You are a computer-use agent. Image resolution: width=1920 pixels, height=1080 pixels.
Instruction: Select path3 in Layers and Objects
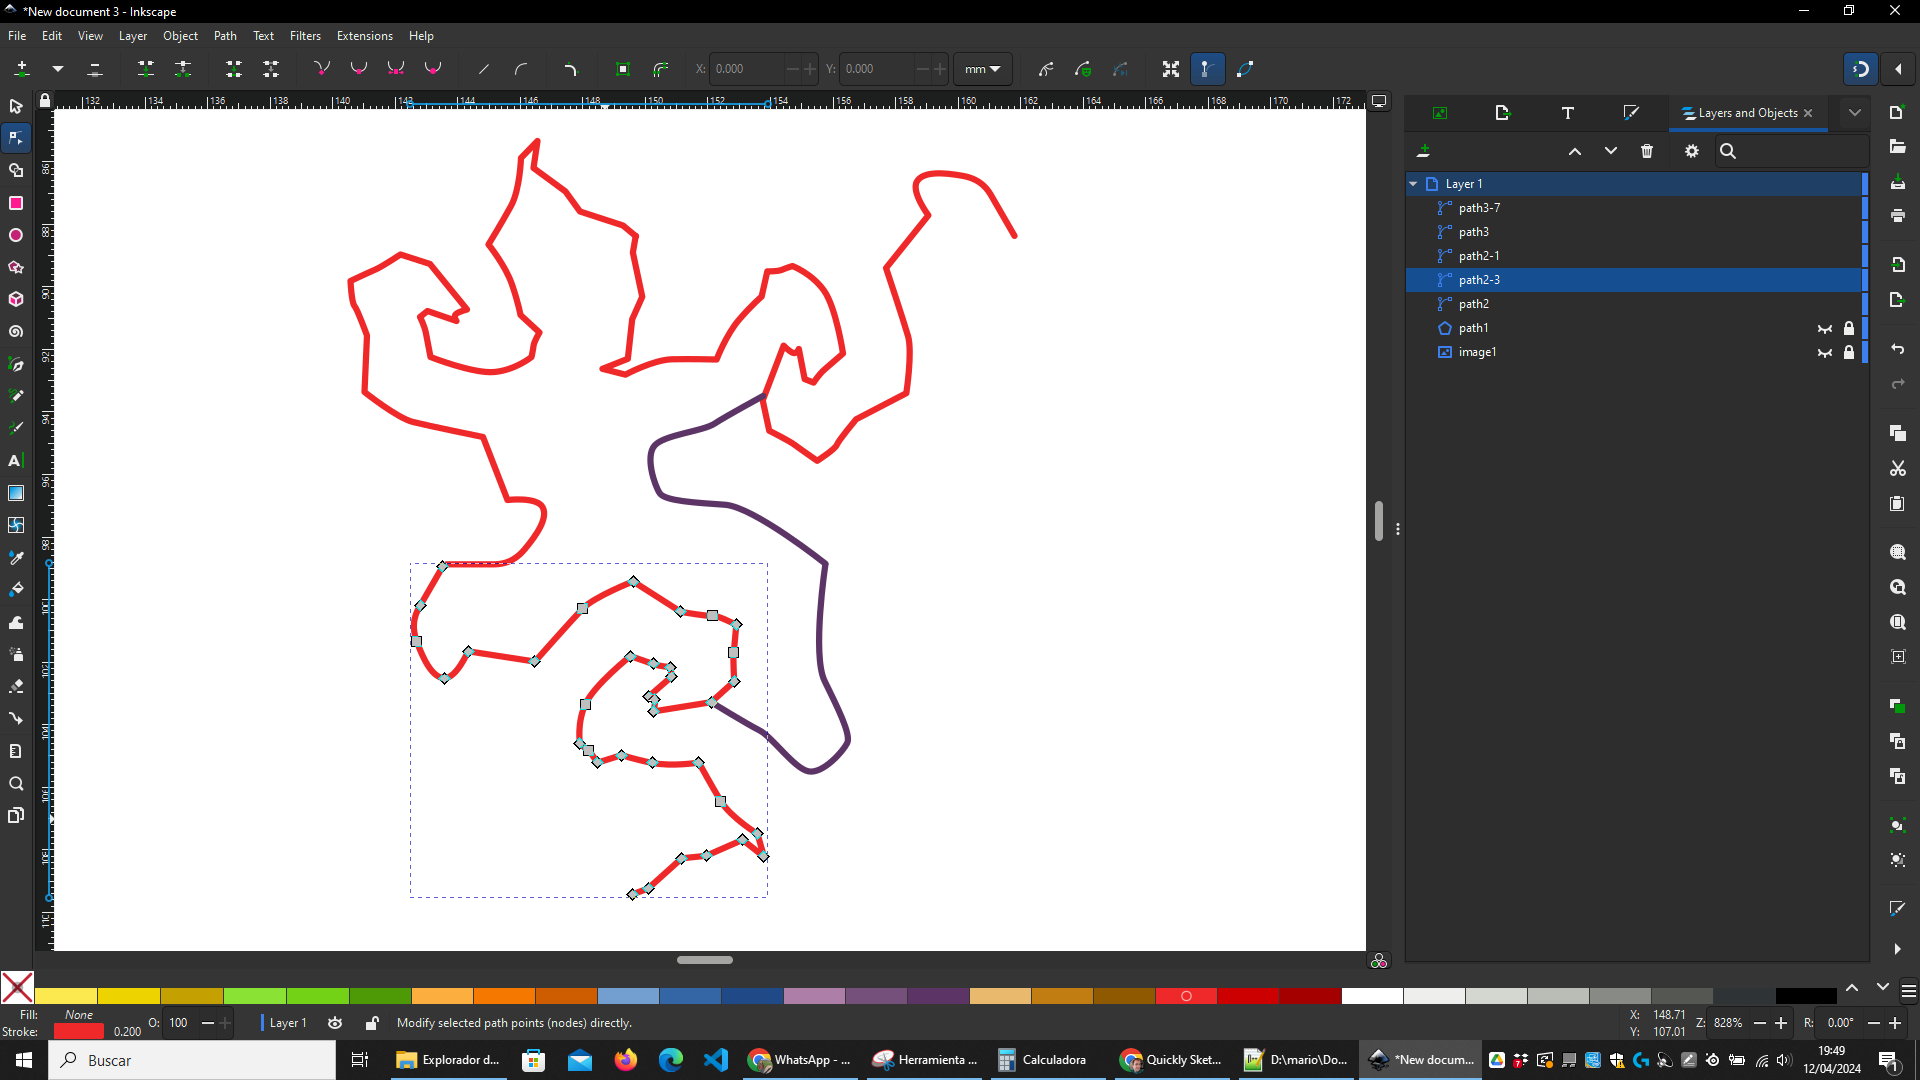click(1473, 232)
